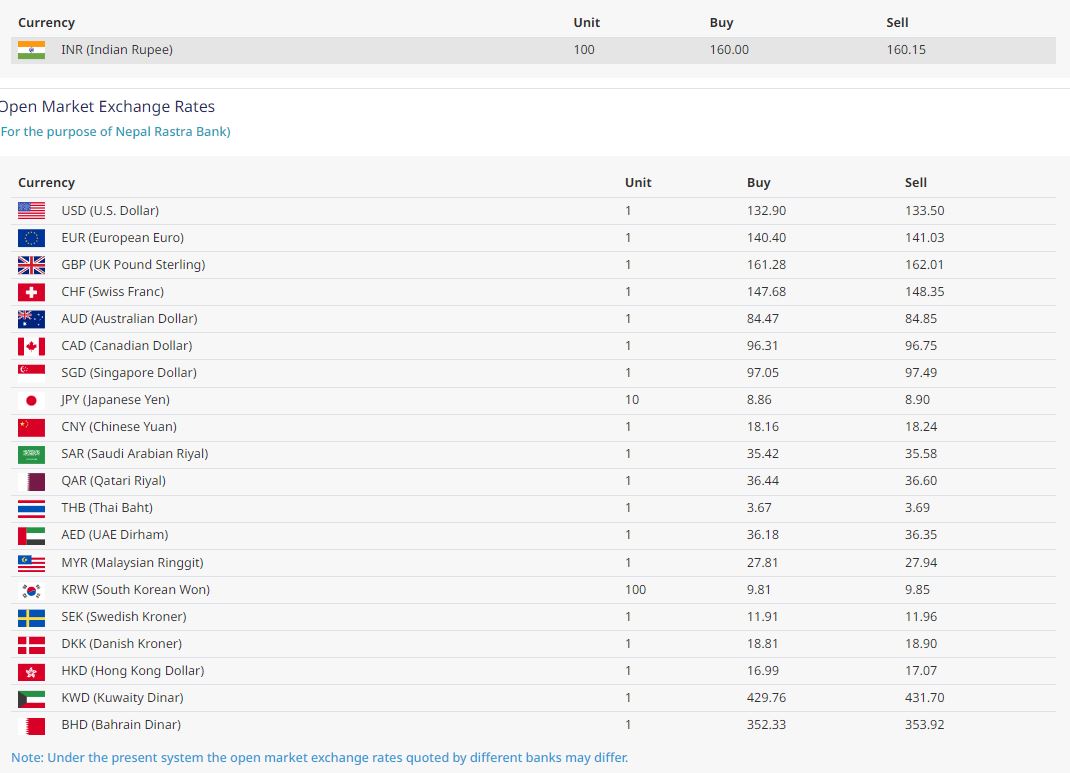Select the Swiss flag icon
This screenshot has width=1070, height=773.
[x=31, y=292]
